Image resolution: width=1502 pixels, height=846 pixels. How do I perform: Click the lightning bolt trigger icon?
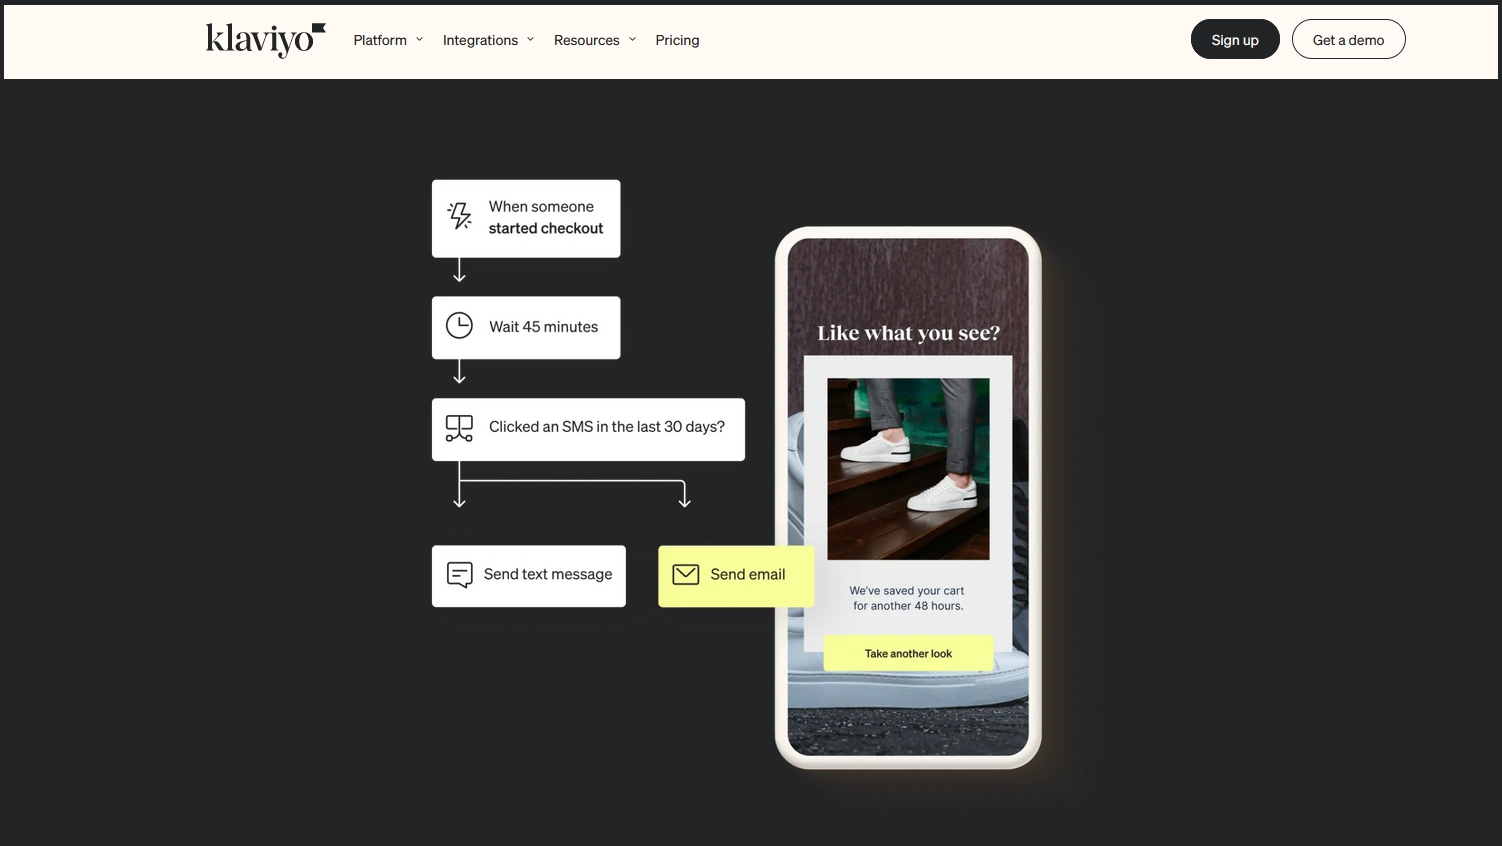460,216
